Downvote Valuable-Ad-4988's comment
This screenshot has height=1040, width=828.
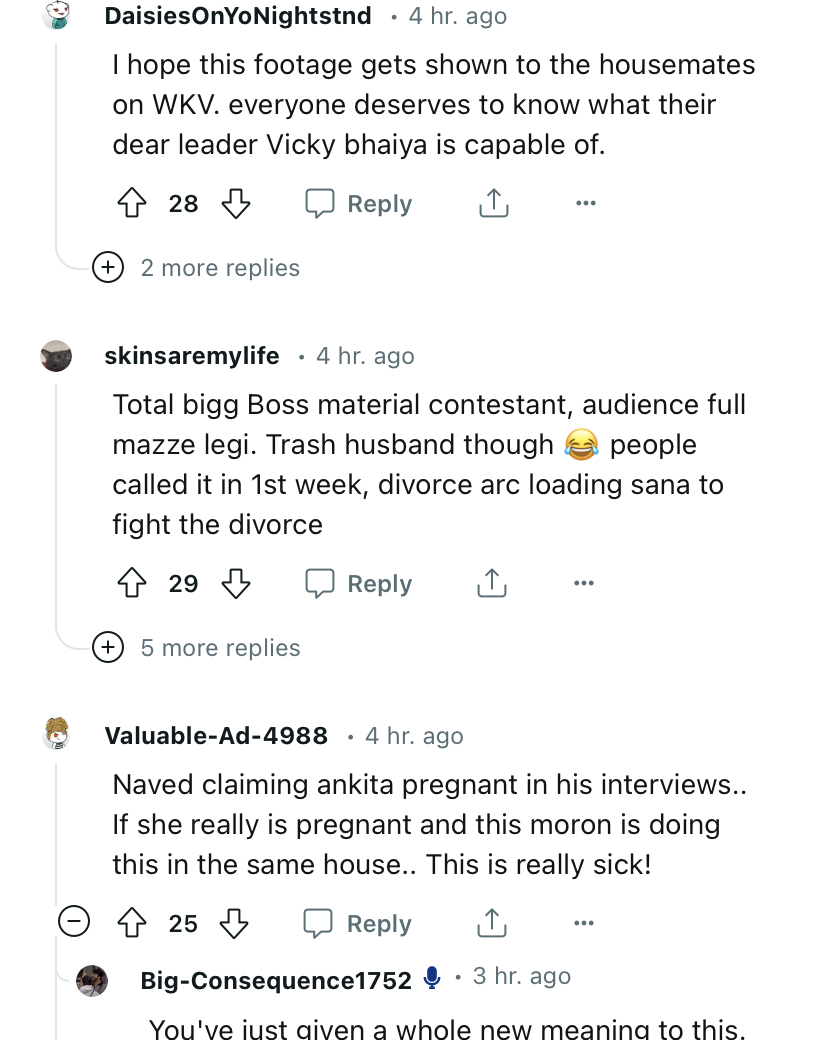(235, 924)
